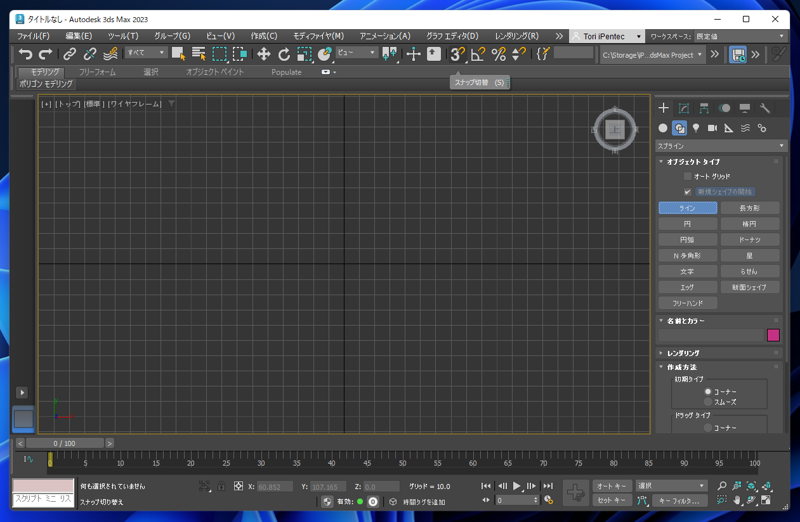Image resolution: width=800 pixels, height=522 pixels.
Task: Click the Undo arrow icon
Action: click(25, 54)
